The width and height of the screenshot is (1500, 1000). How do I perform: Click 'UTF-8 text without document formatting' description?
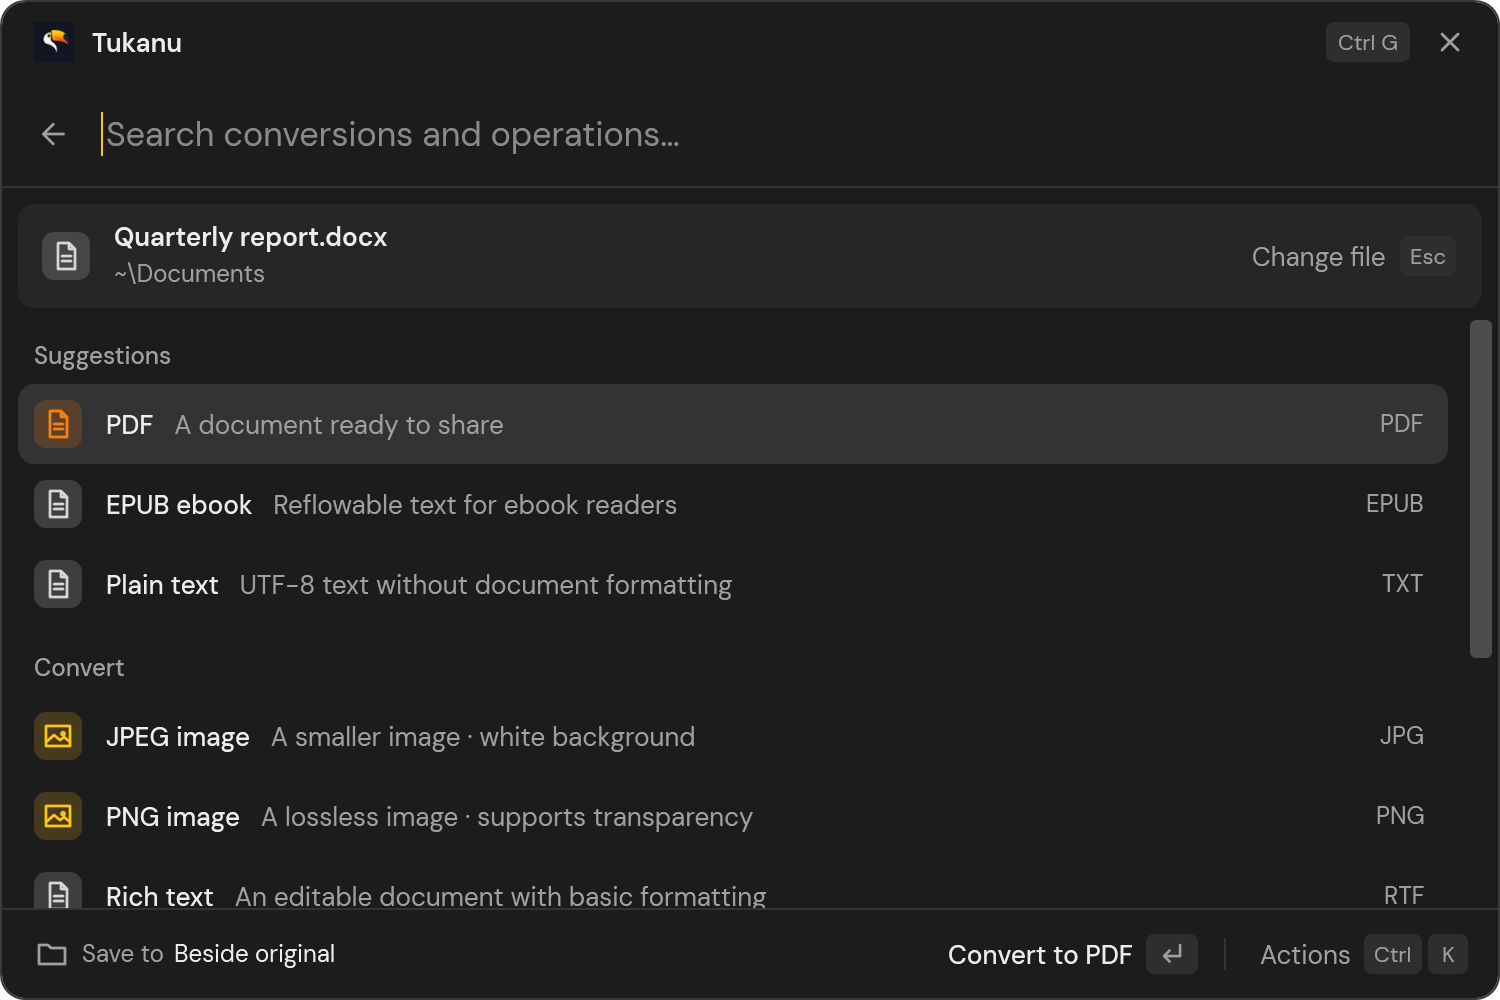click(x=486, y=585)
